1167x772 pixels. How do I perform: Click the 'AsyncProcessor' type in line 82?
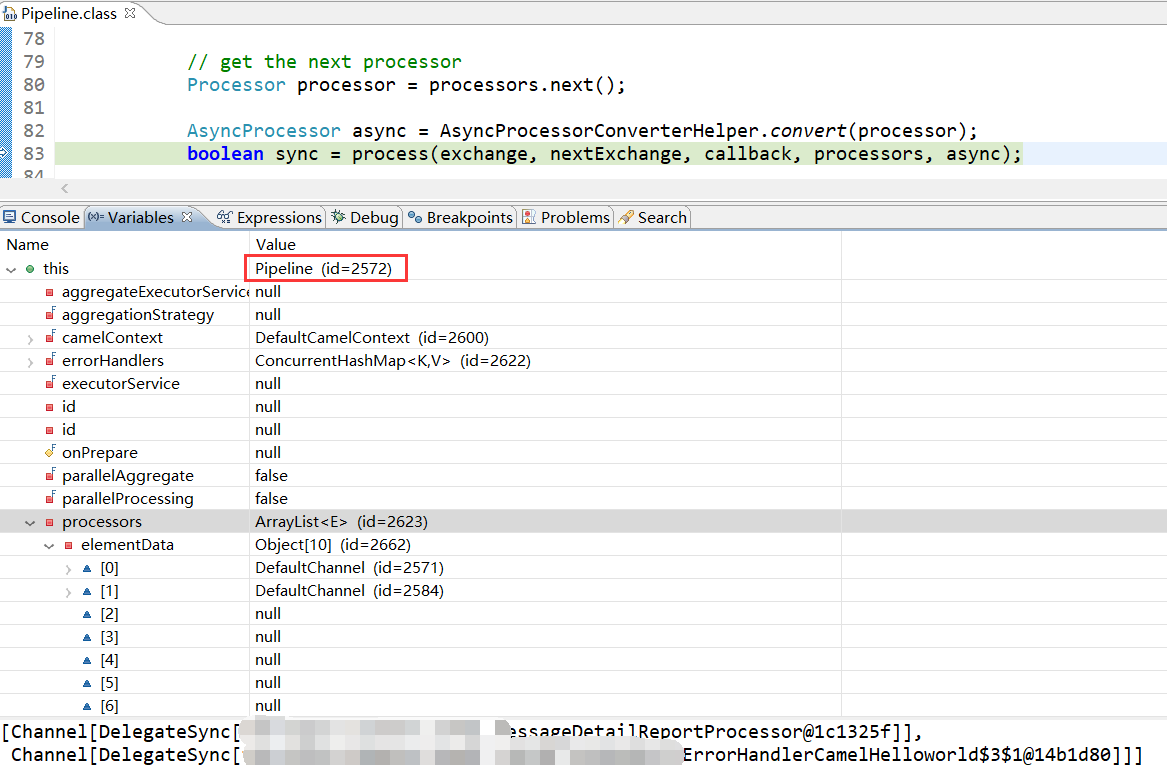263,131
